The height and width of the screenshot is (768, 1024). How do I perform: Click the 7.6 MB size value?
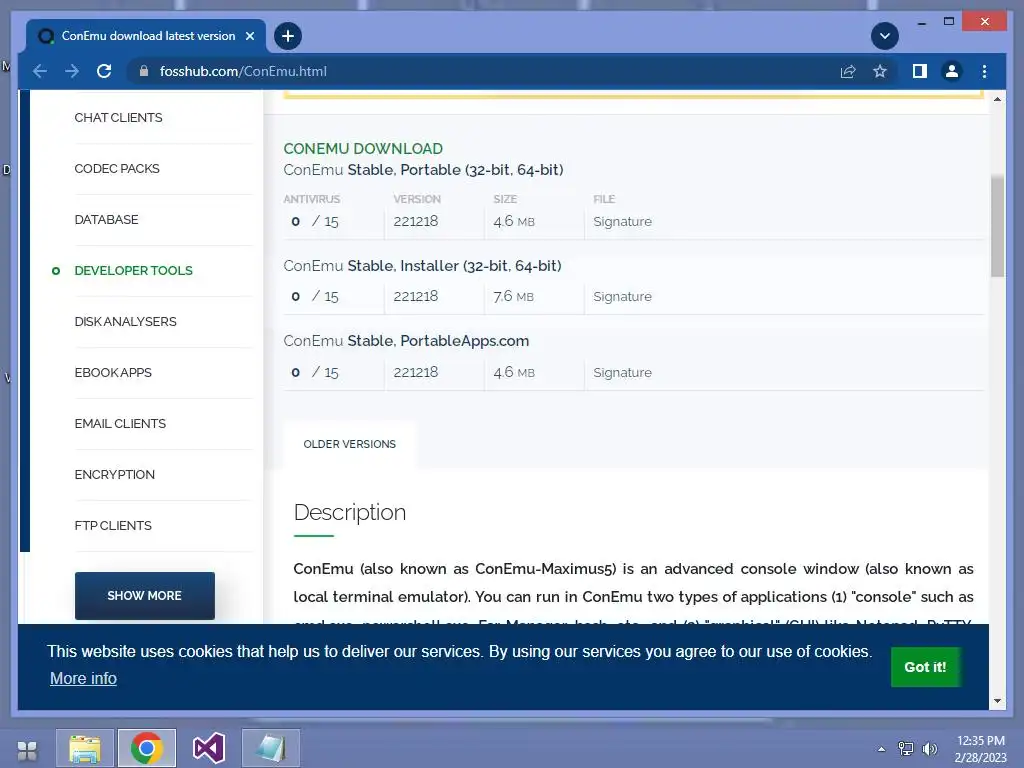[x=513, y=296]
